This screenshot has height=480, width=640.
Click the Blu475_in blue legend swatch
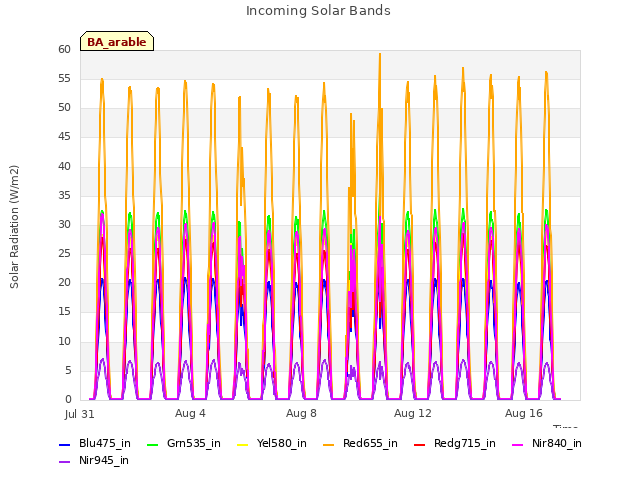point(64,444)
